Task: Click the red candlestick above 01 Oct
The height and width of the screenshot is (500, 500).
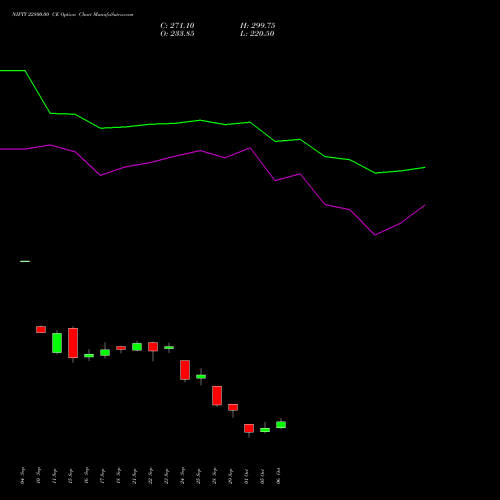Action: 249,428
